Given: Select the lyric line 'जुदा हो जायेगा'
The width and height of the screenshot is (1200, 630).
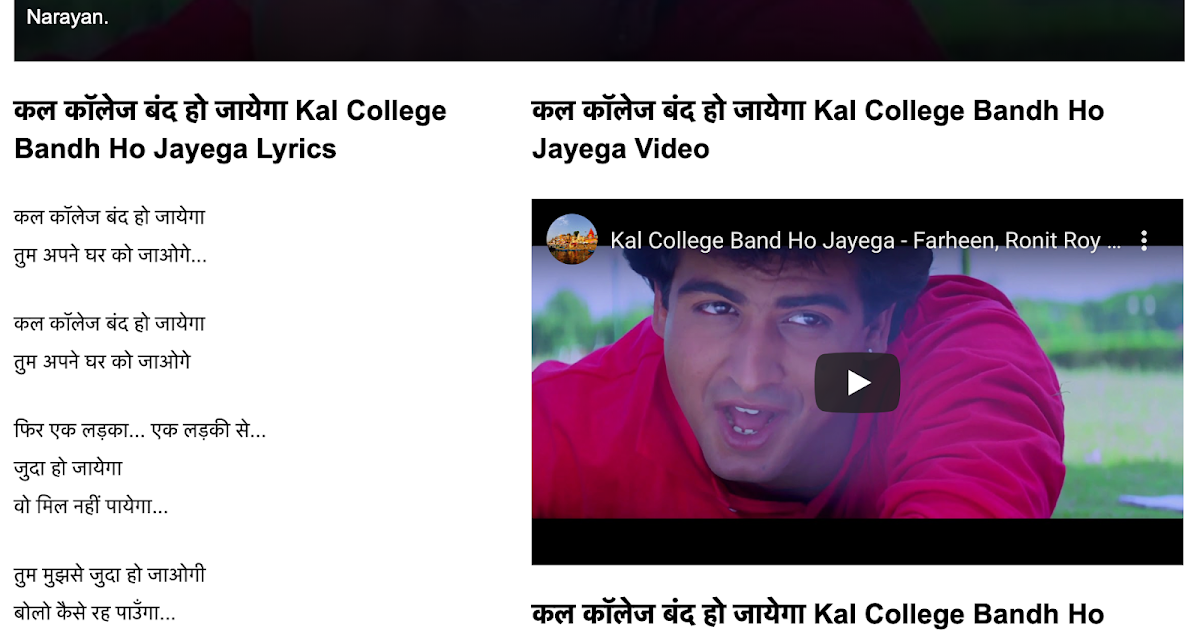Looking at the screenshot, I should pyautogui.click(x=68, y=467).
